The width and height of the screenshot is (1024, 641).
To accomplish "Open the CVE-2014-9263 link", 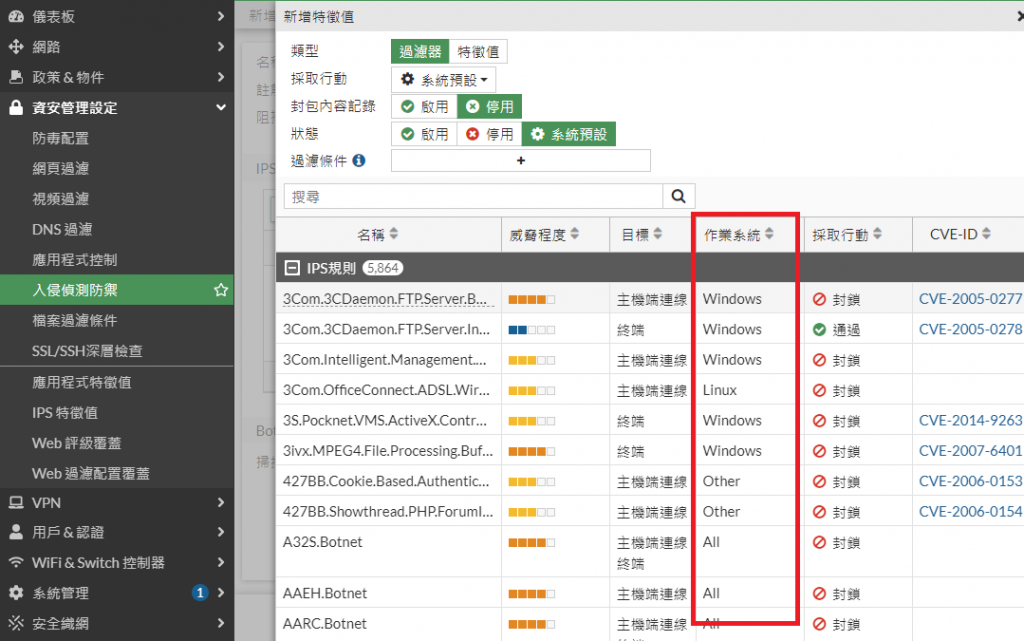I will [969, 421].
